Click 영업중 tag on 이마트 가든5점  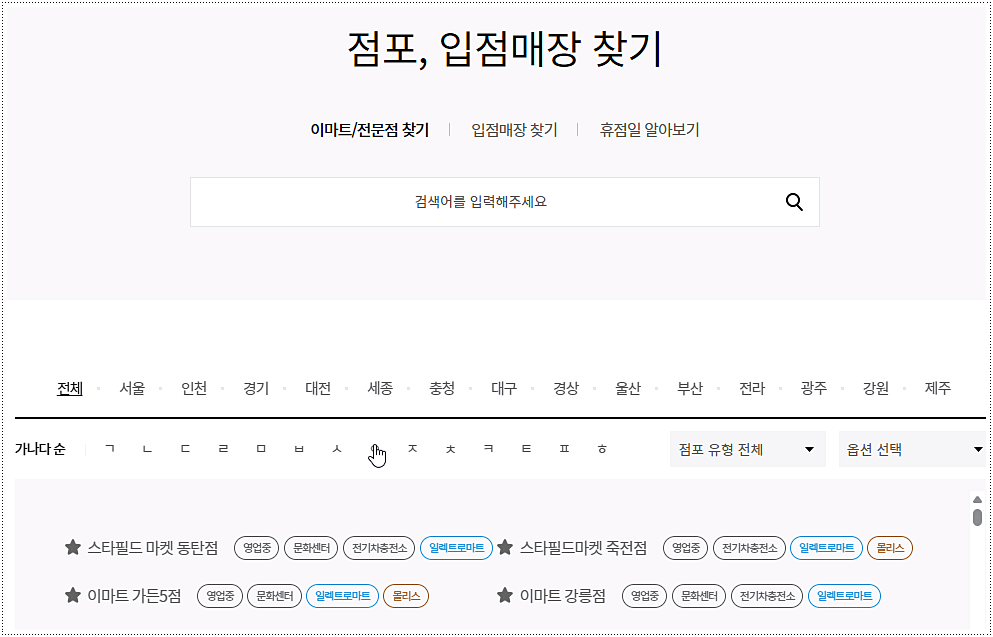tap(220, 596)
